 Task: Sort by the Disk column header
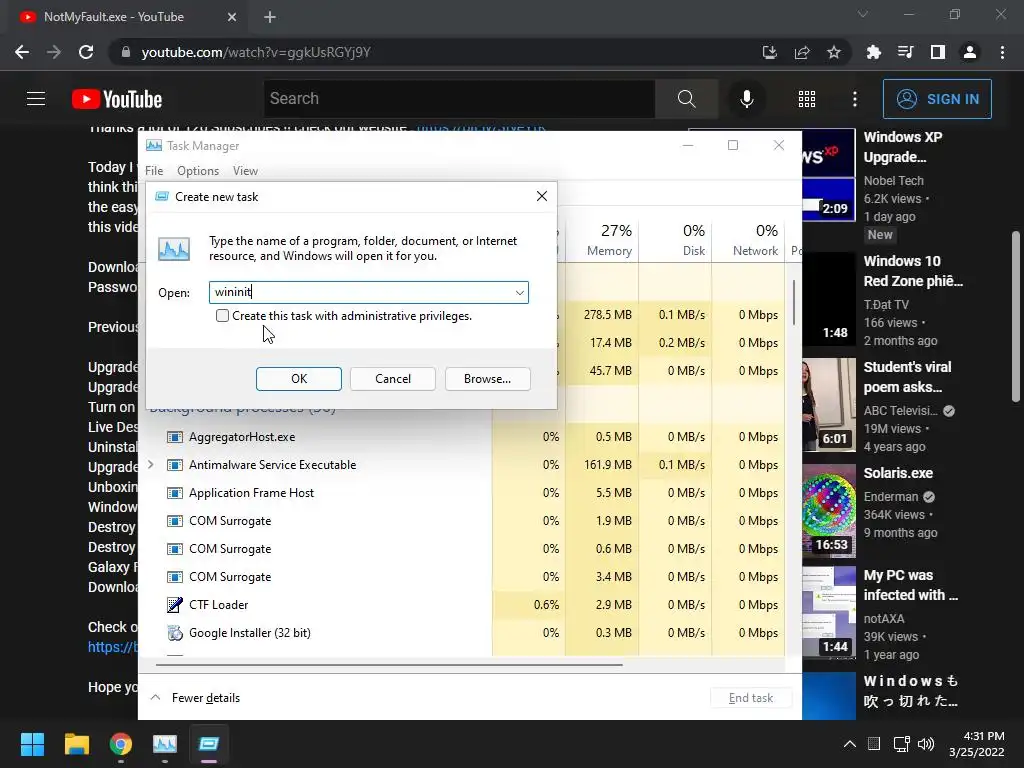pyautogui.click(x=676, y=240)
